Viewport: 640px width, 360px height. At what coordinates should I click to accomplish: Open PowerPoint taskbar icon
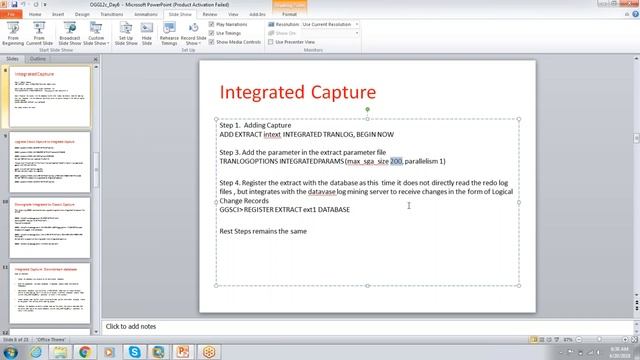pos(183,352)
